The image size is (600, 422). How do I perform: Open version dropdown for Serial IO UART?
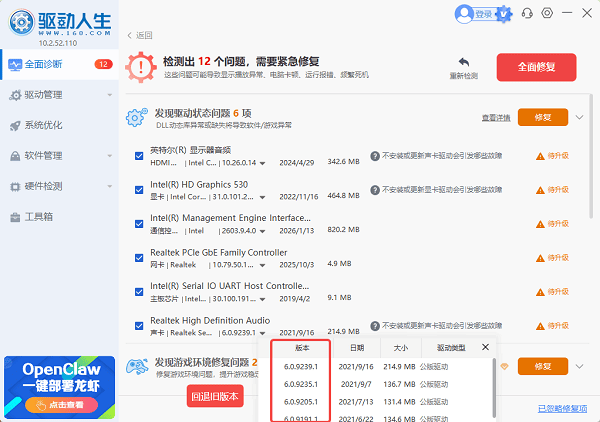coord(262,300)
